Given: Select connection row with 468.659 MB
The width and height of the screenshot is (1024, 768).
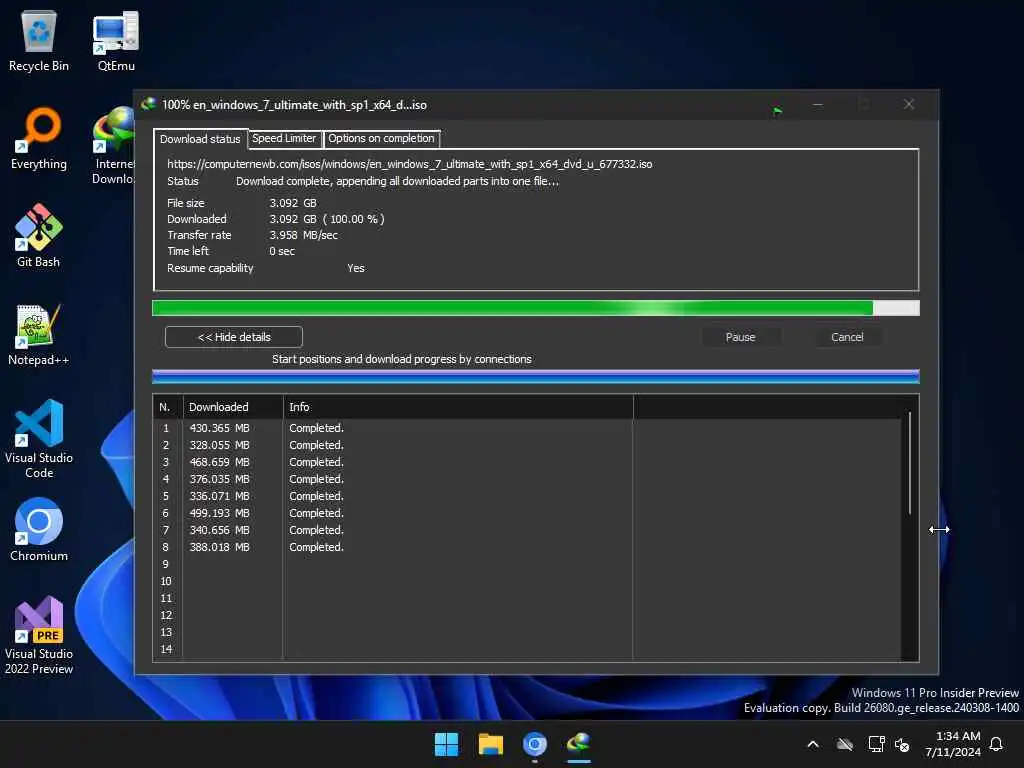Looking at the screenshot, I should pos(528,462).
